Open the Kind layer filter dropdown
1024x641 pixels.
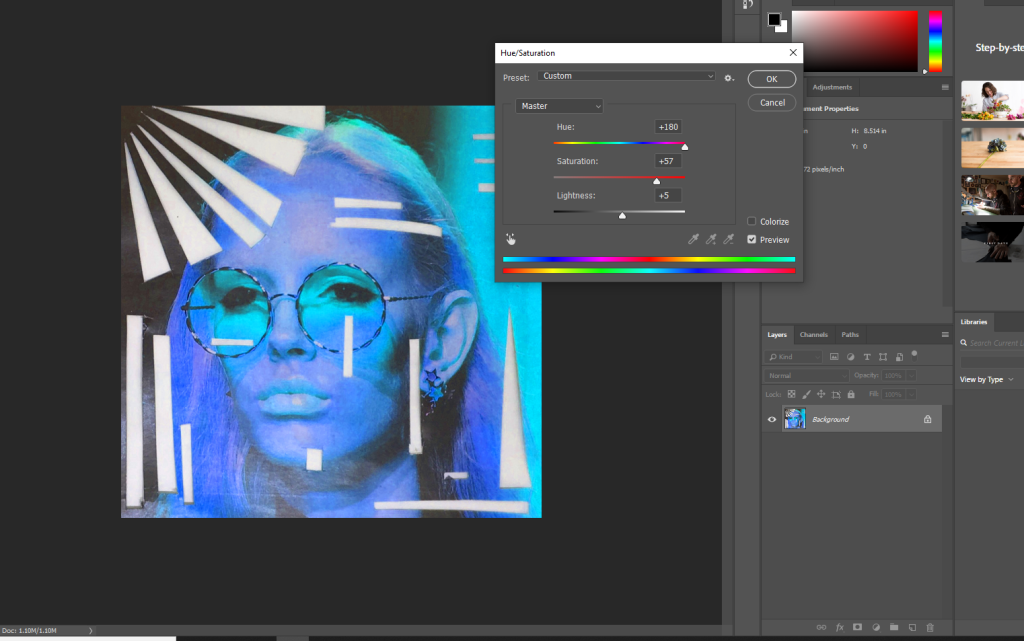[794, 357]
